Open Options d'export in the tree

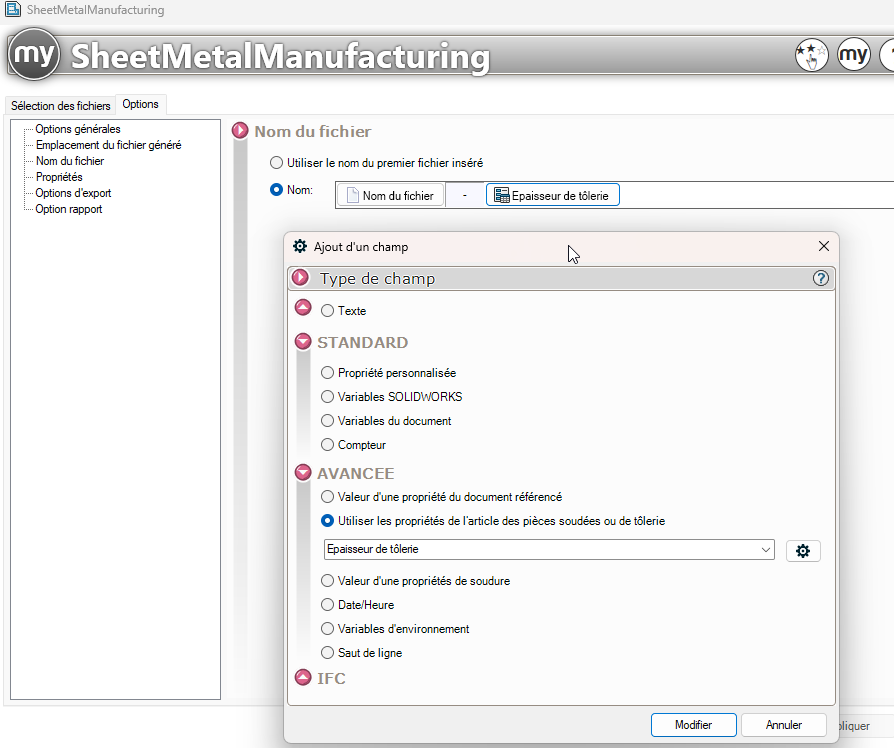[x=73, y=193]
